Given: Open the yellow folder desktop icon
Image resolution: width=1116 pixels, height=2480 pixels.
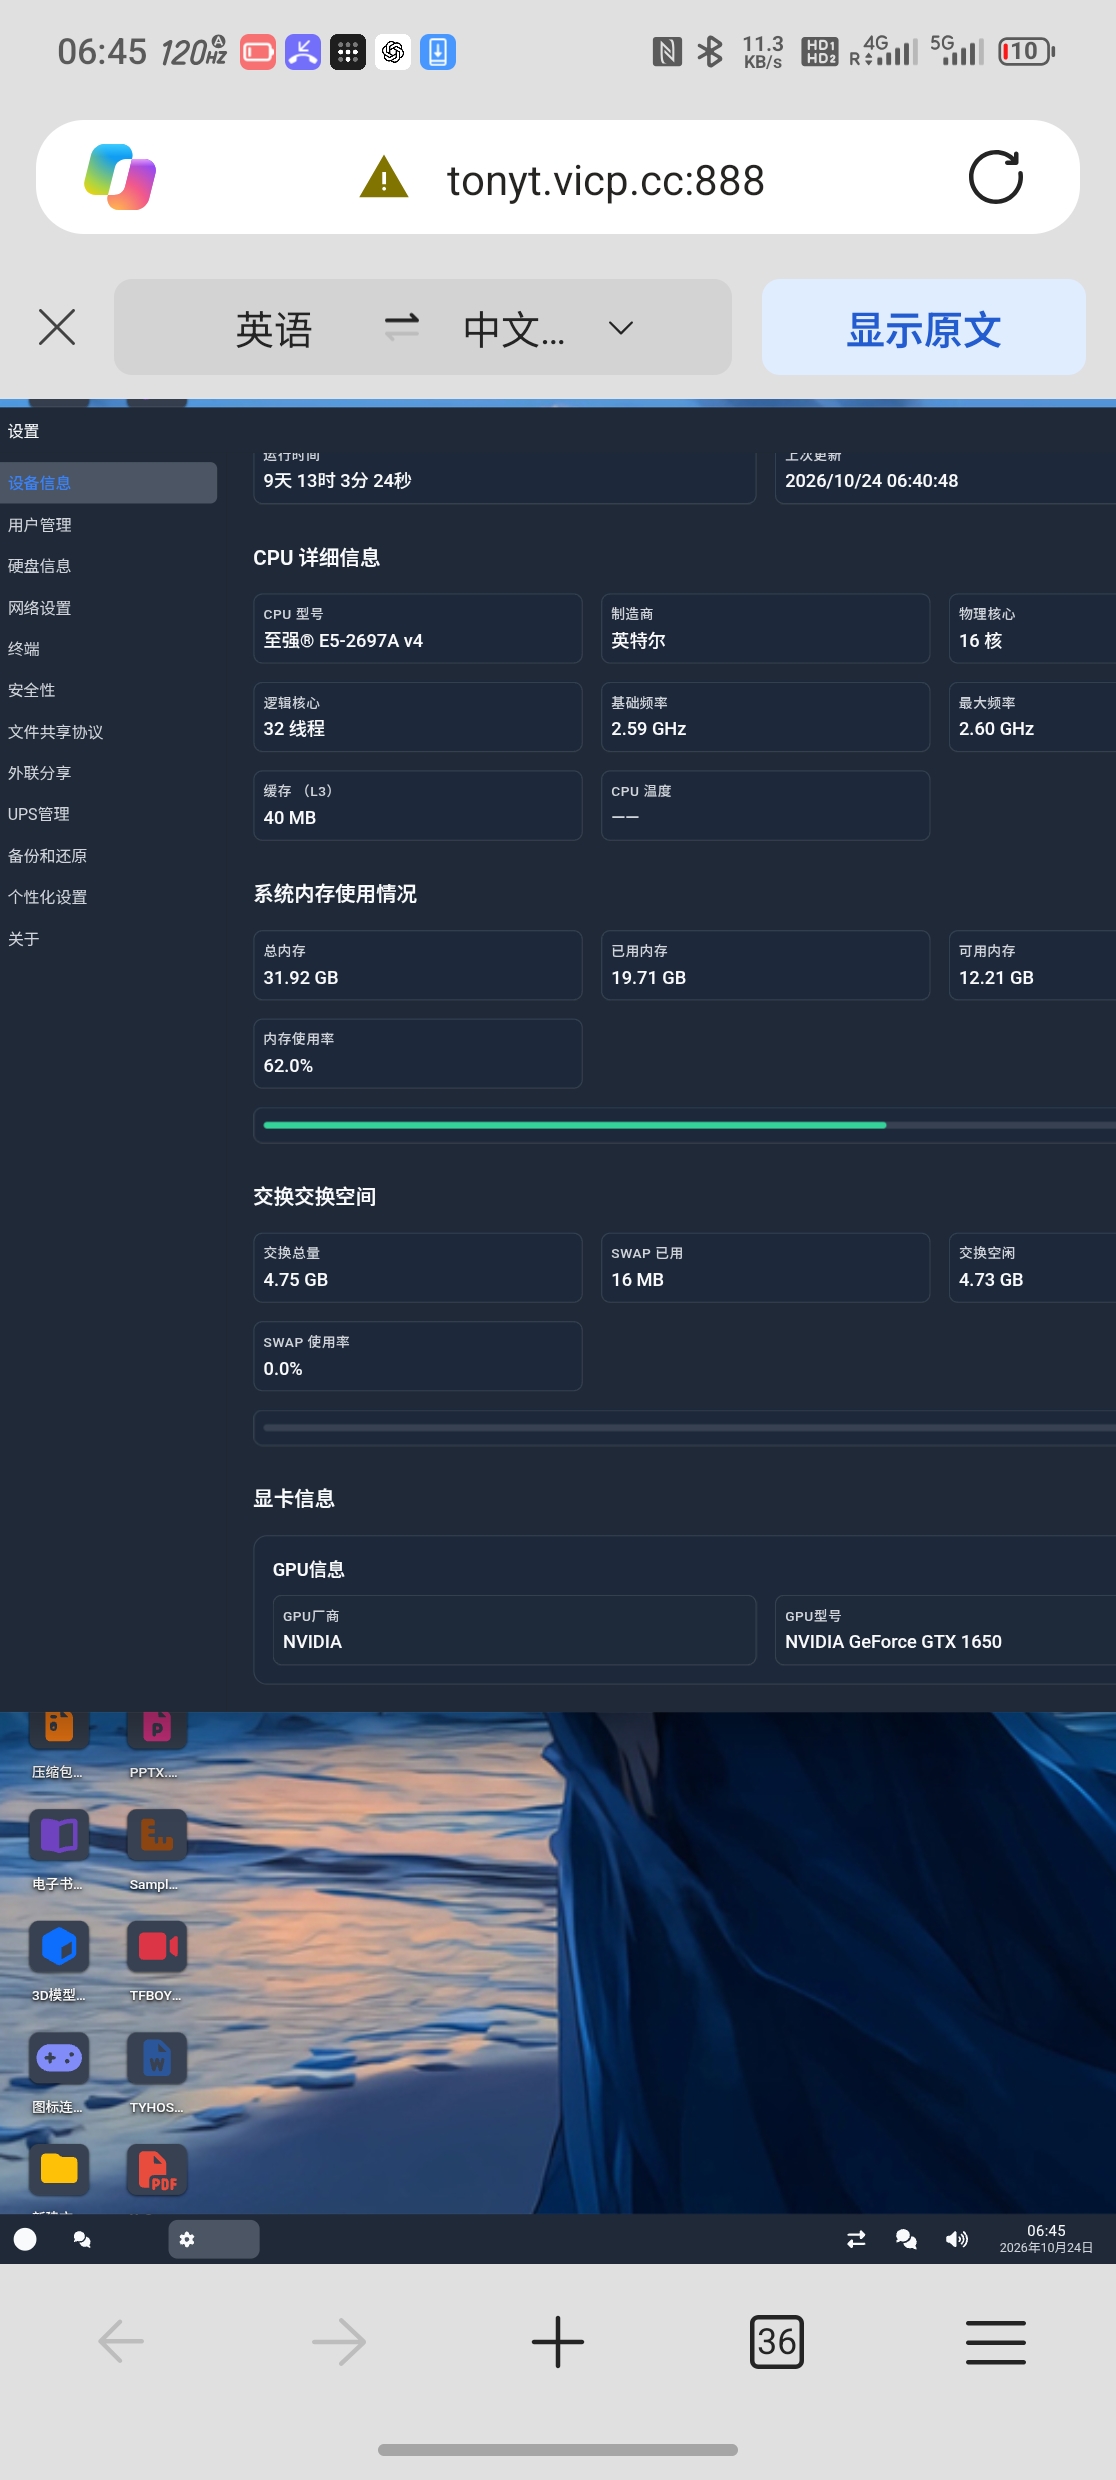Looking at the screenshot, I should pos(59,2168).
